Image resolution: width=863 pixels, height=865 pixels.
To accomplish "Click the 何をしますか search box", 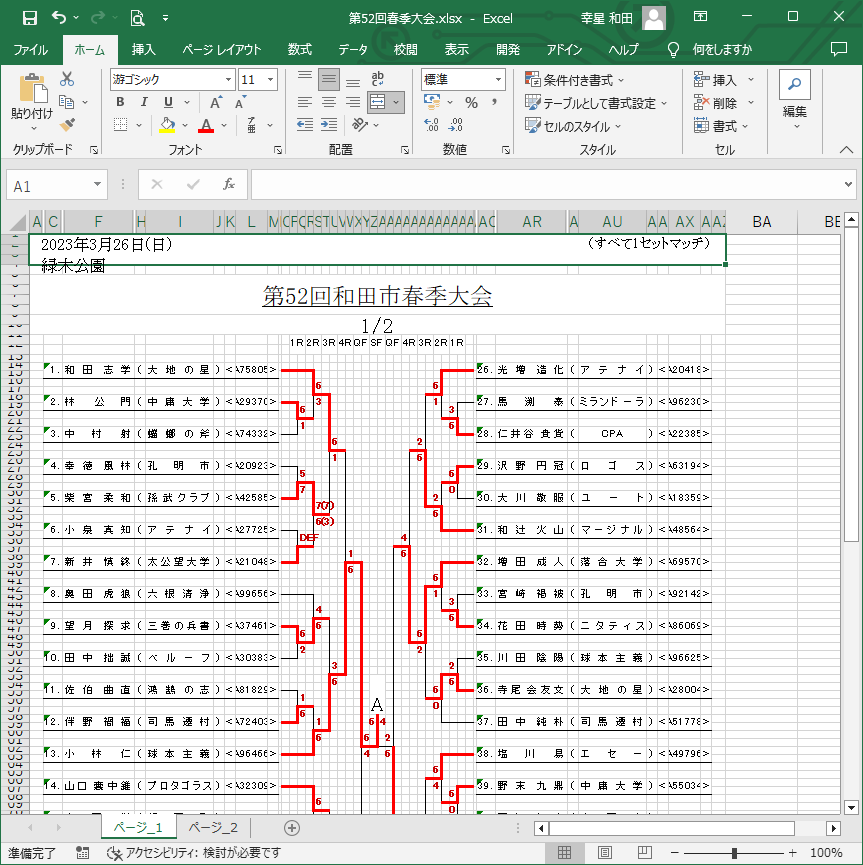I will point(722,50).
